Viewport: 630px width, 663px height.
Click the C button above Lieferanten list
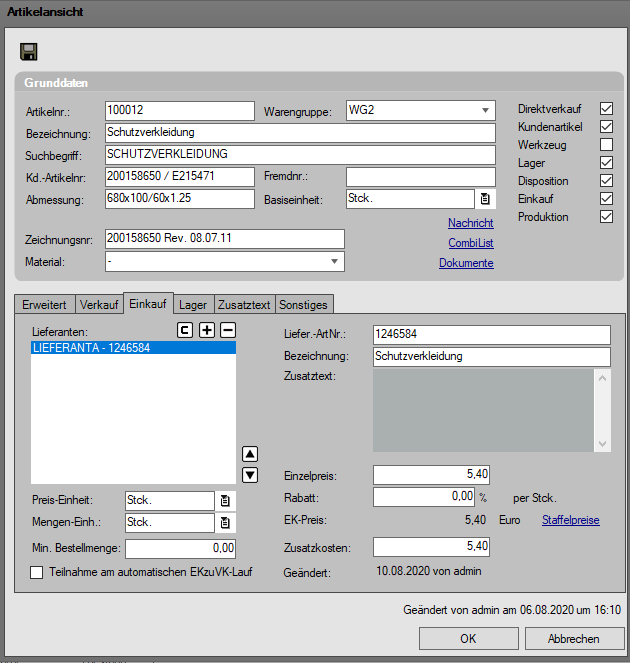(185, 330)
